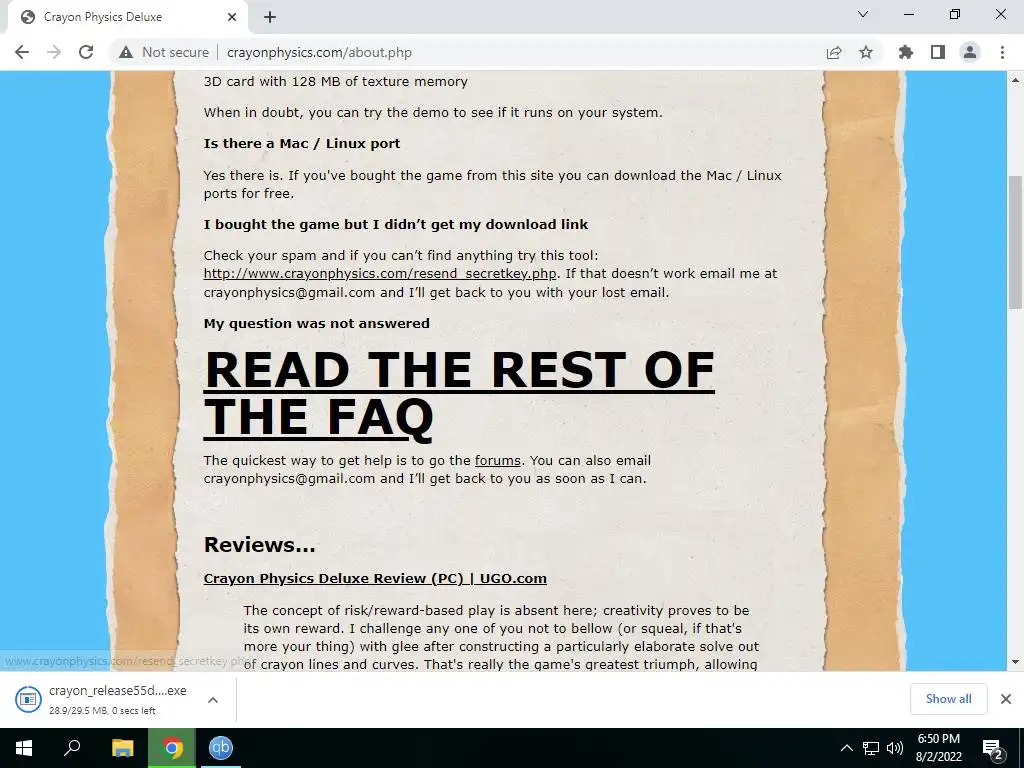This screenshot has width=1024, height=768.
Task: Open the tab search dropdown arrow
Action: pos(863,14)
